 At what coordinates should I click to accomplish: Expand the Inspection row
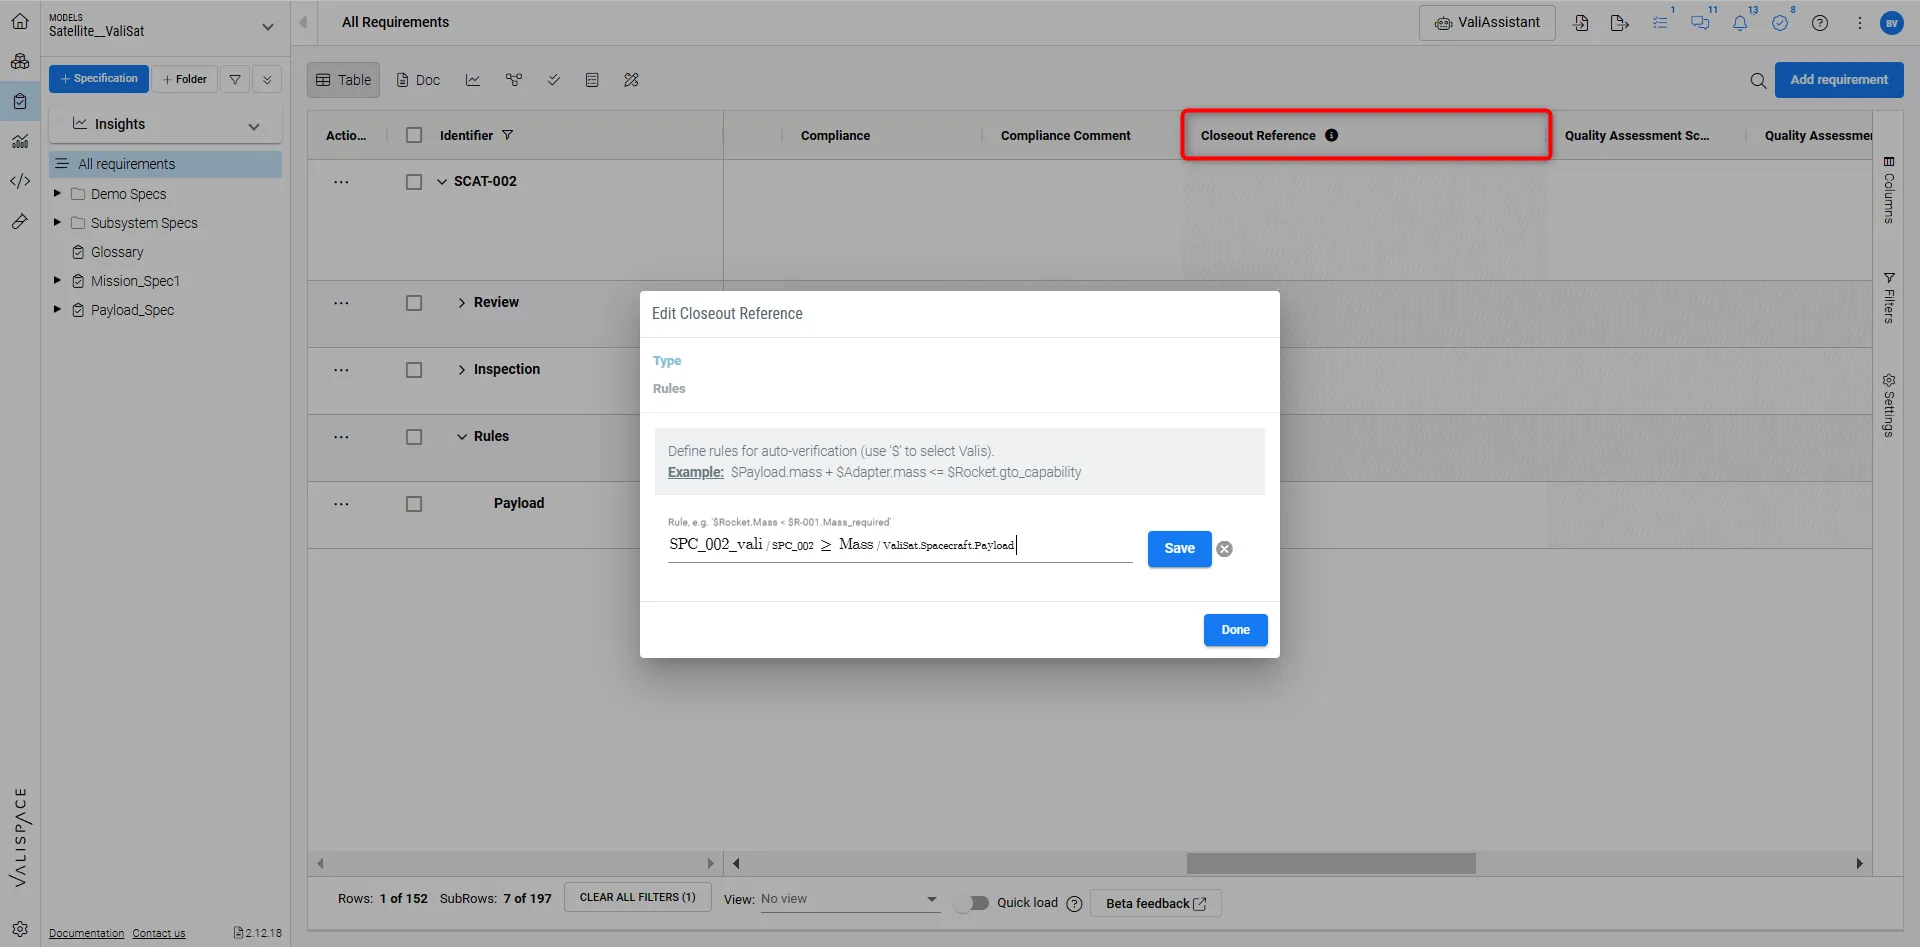pyautogui.click(x=462, y=370)
